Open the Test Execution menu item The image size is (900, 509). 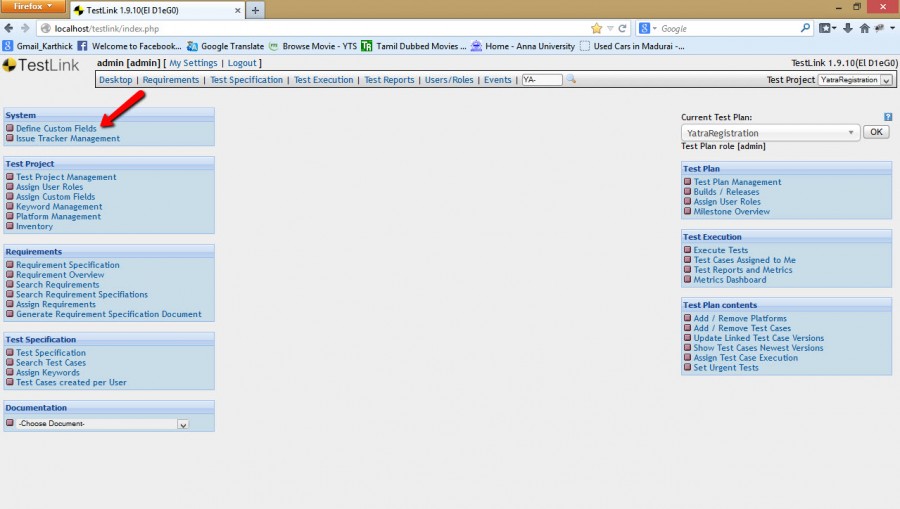(x=324, y=80)
